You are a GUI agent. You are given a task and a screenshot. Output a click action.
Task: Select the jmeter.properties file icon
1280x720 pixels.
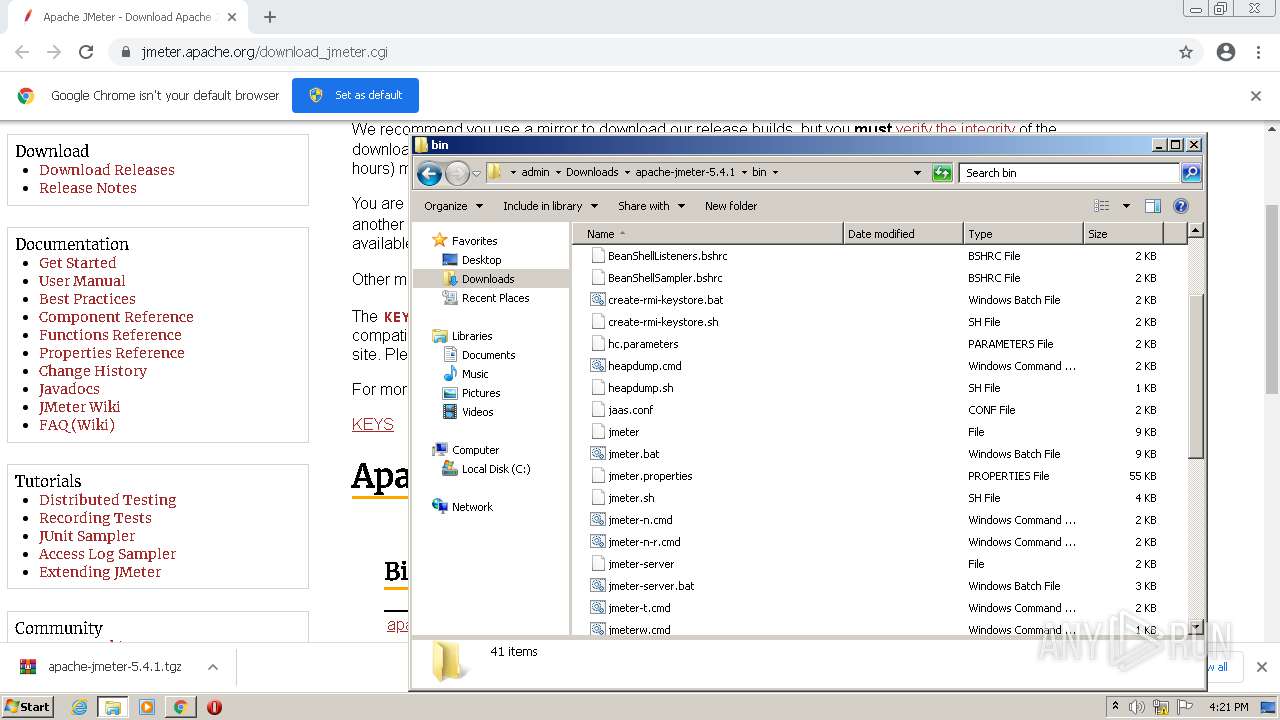click(x=598, y=476)
